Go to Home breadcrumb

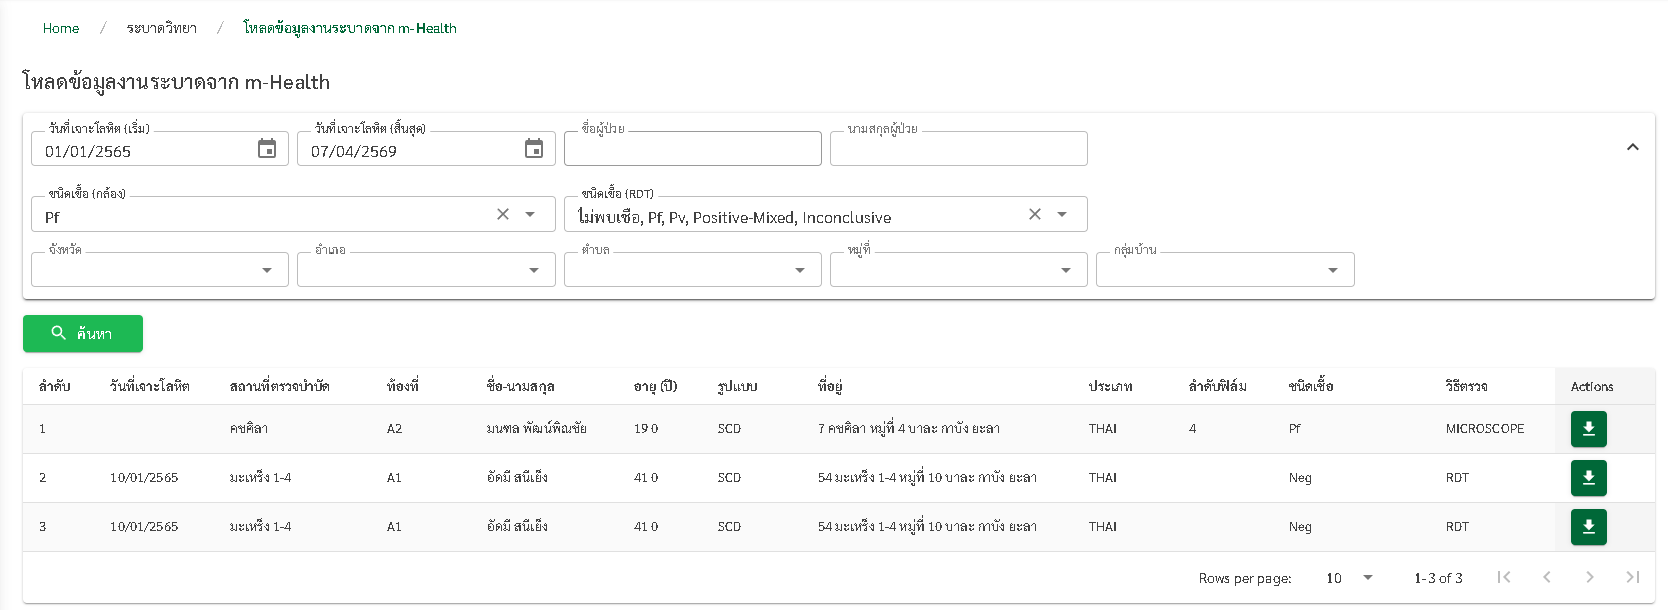61,28
